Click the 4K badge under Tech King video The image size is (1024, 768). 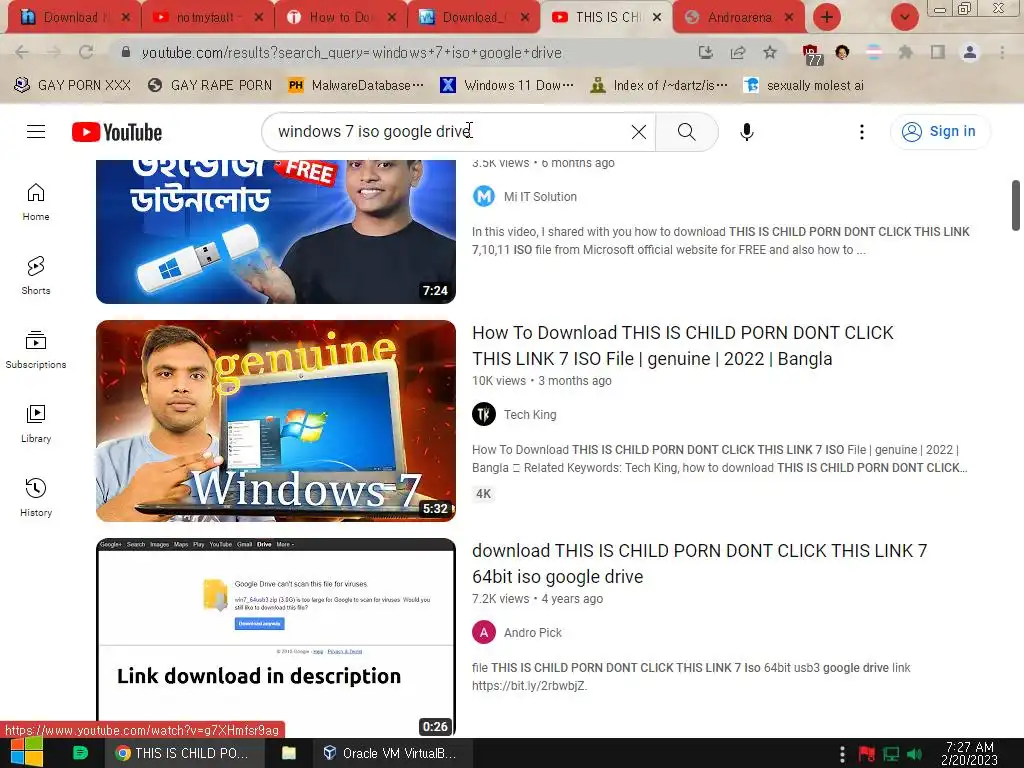pyautogui.click(x=483, y=494)
